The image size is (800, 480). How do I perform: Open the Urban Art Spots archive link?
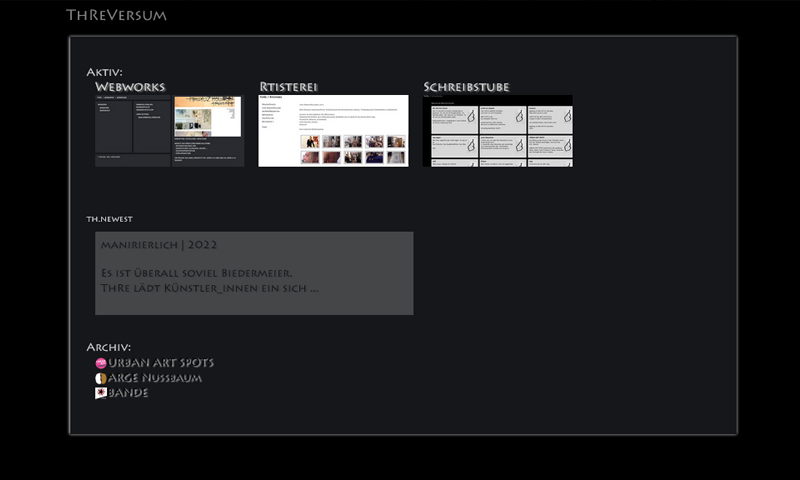(x=161, y=363)
